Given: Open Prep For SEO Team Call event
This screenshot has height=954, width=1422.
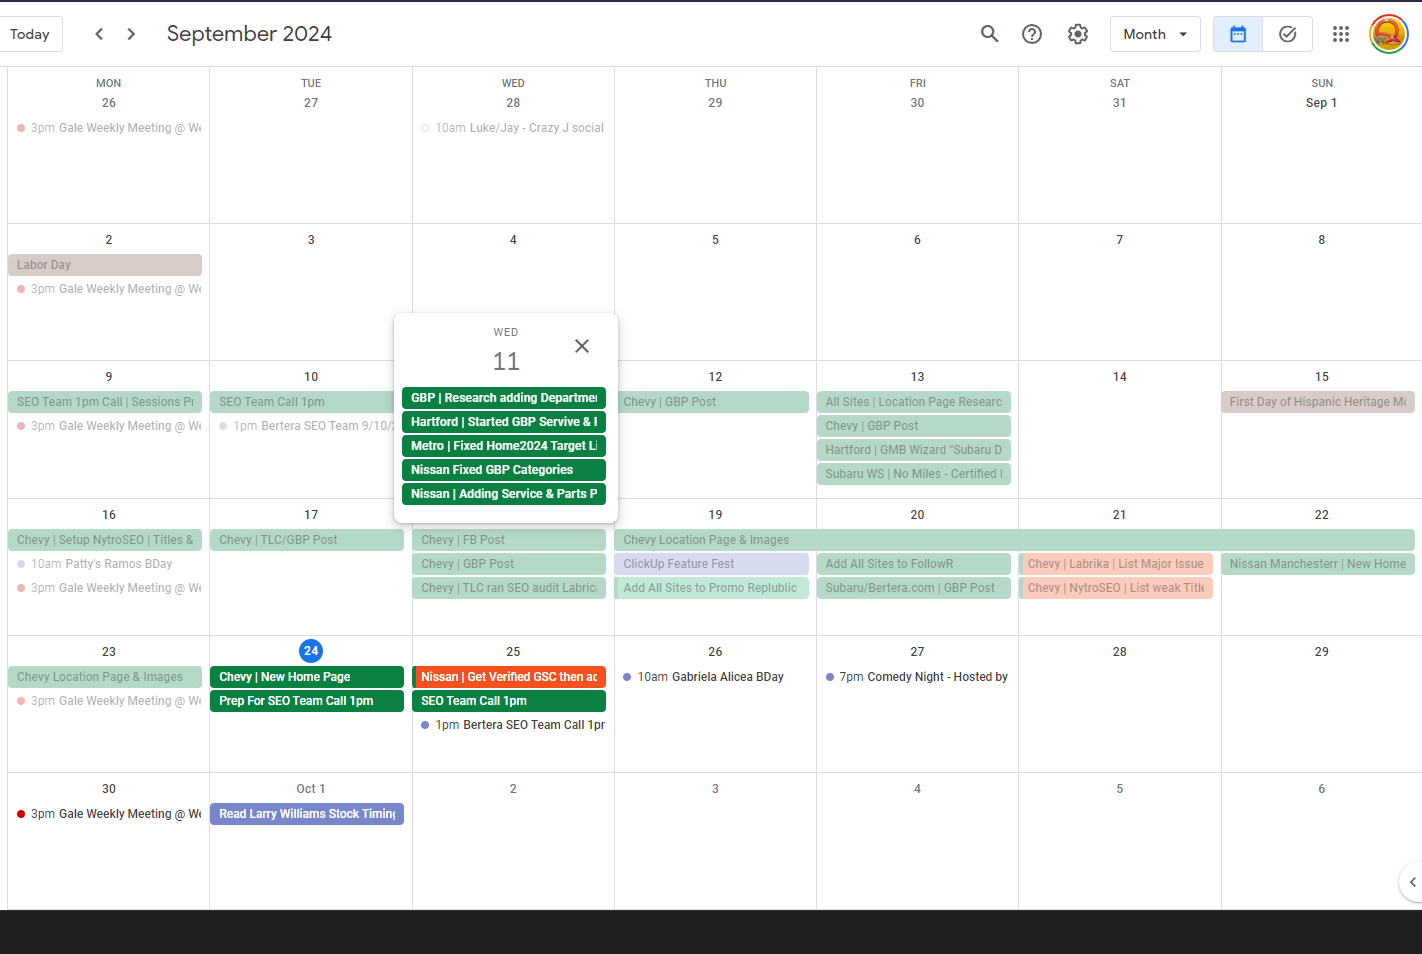Looking at the screenshot, I should (307, 701).
